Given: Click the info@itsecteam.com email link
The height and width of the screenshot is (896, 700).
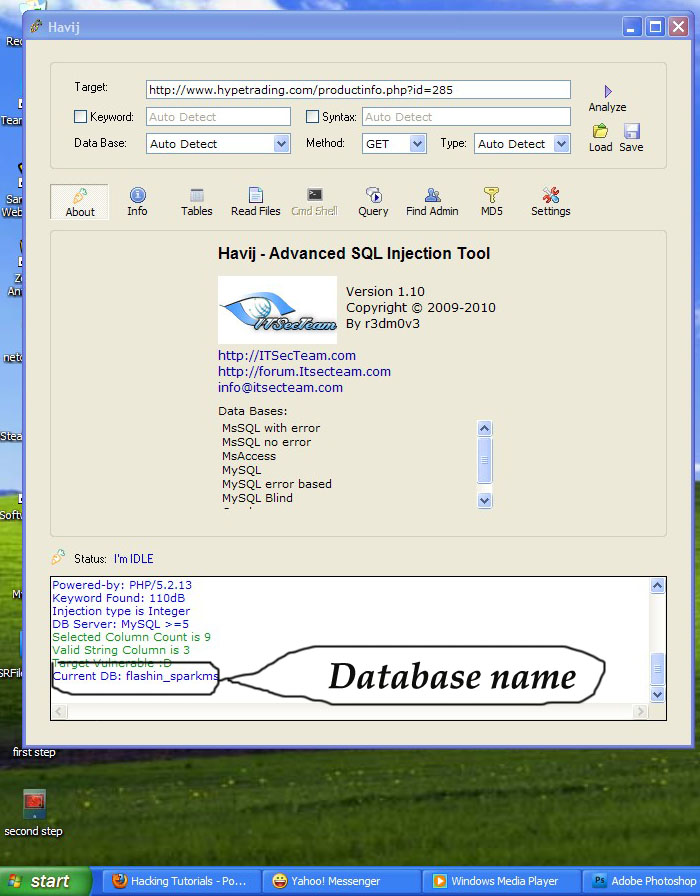Looking at the screenshot, I should [281, 387].
